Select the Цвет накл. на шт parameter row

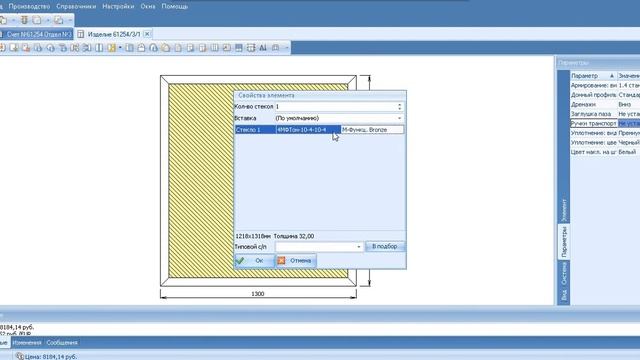click(605, 152)
